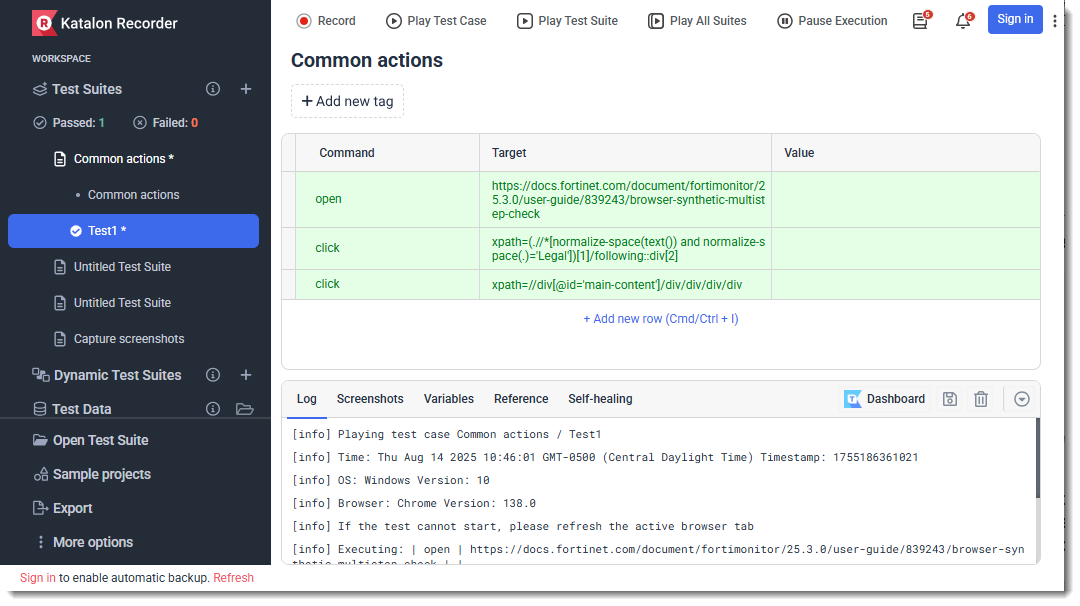The width and height of the screenshot is (1080, 606).
Task: Open the notifications bell
Action: 963,21
